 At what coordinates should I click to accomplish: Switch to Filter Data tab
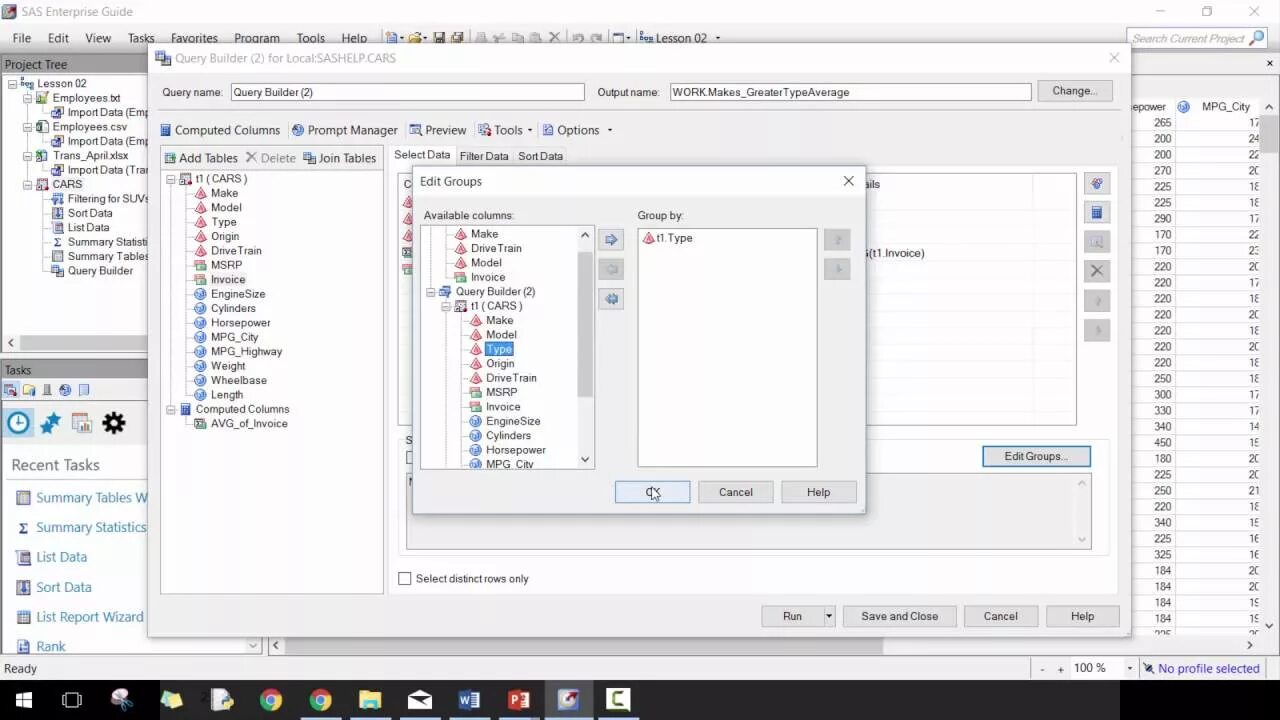click(x=484, y=156)
